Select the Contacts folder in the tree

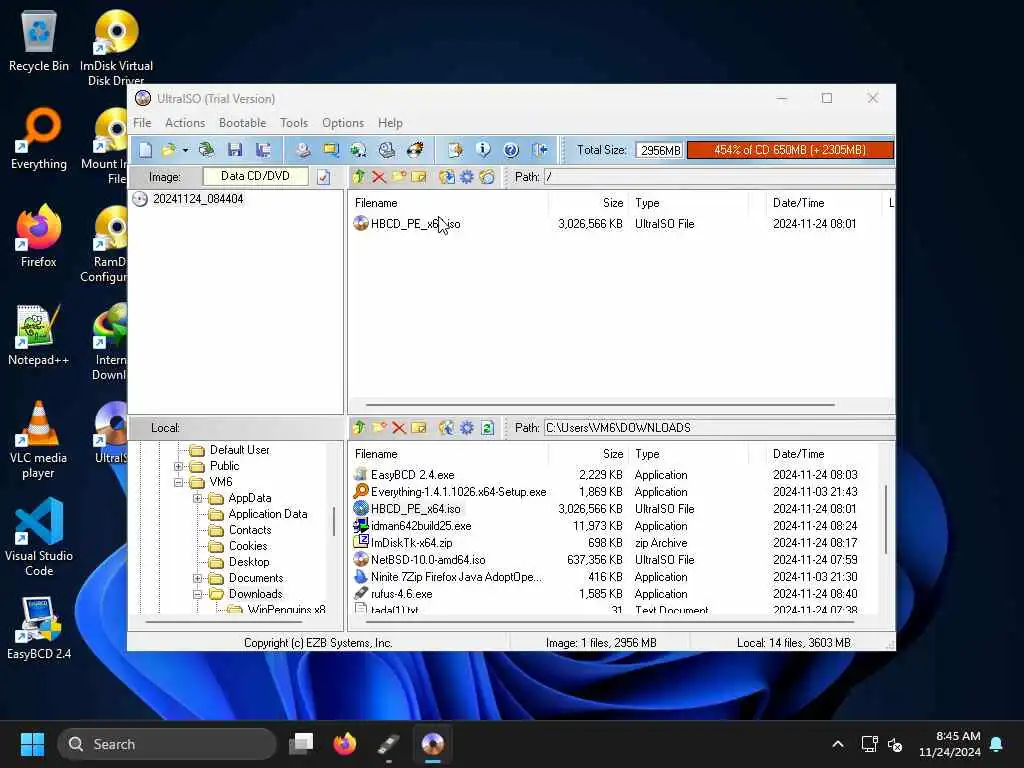[x=249, y=530]
